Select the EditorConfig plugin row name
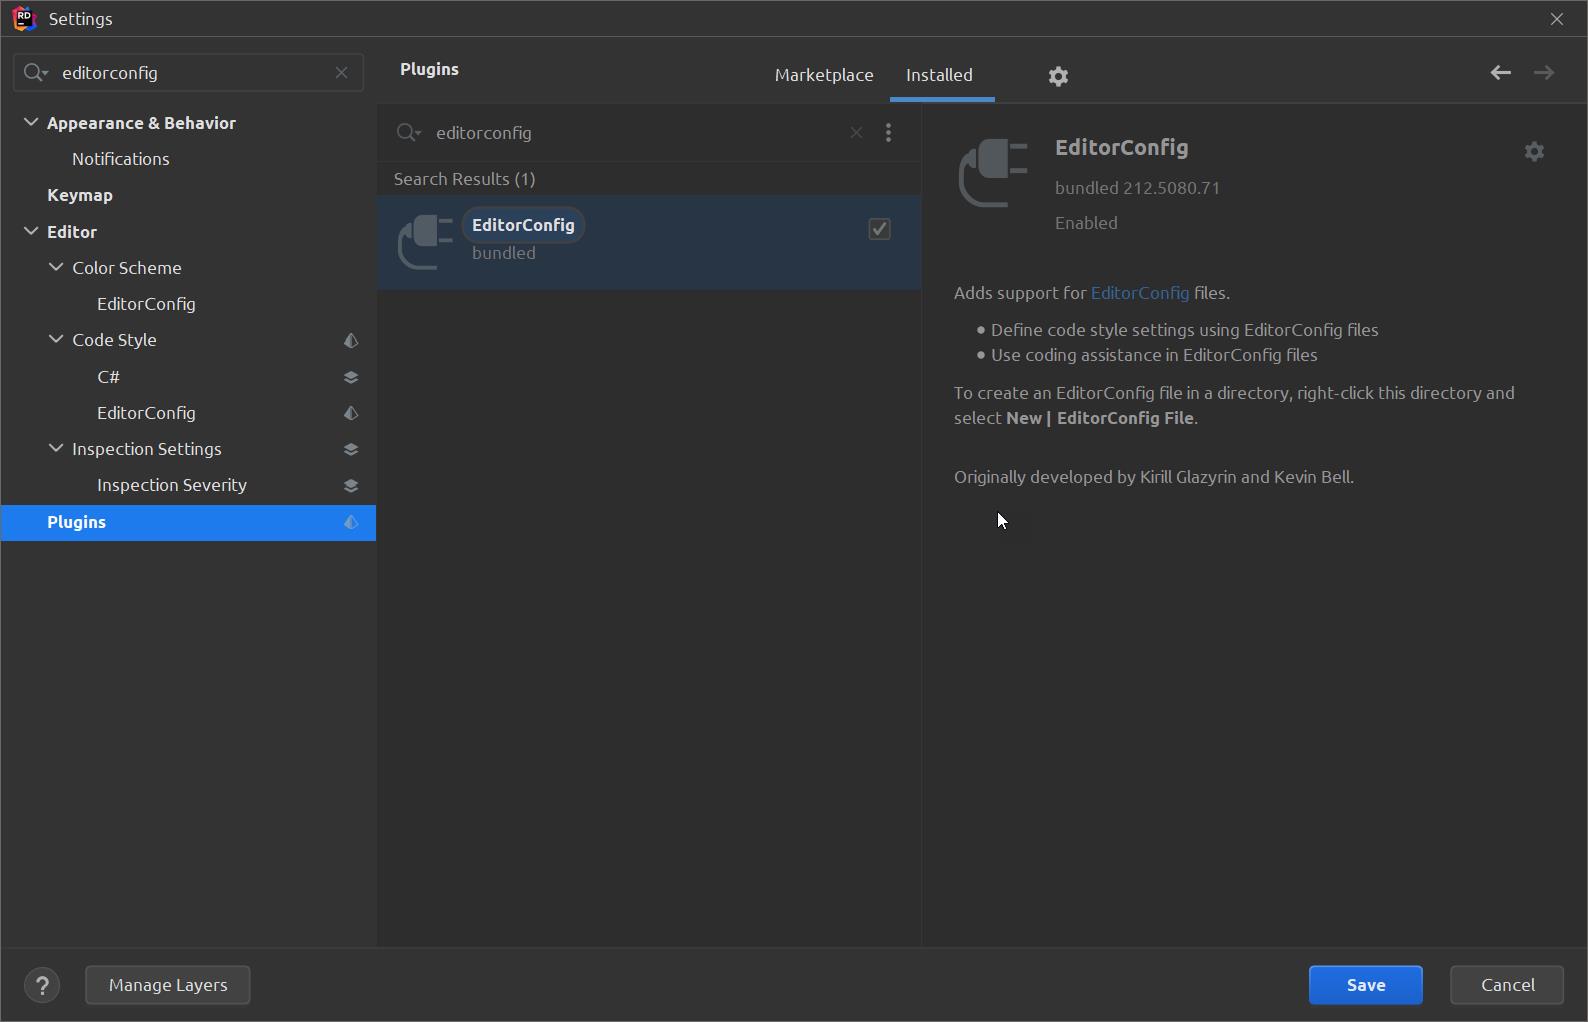 click(x=523, y=225)
